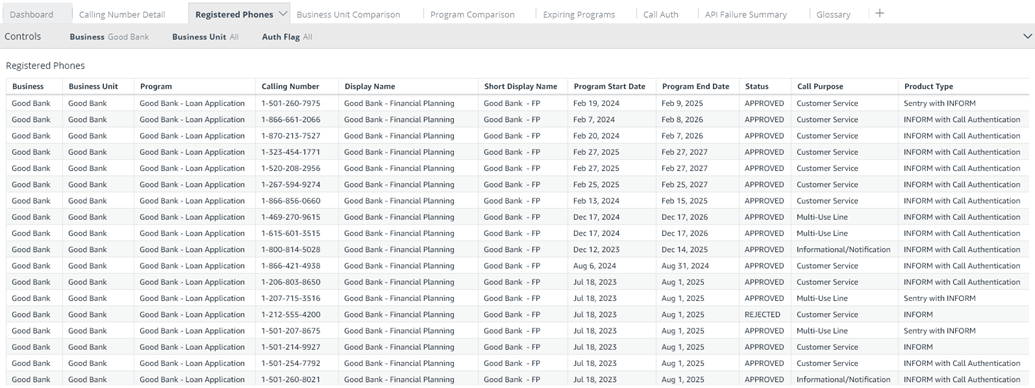This screenshot has height=388, width=1035.
Task: Switch to the Calling Number Detail tab
Action: tap(122, 14)
